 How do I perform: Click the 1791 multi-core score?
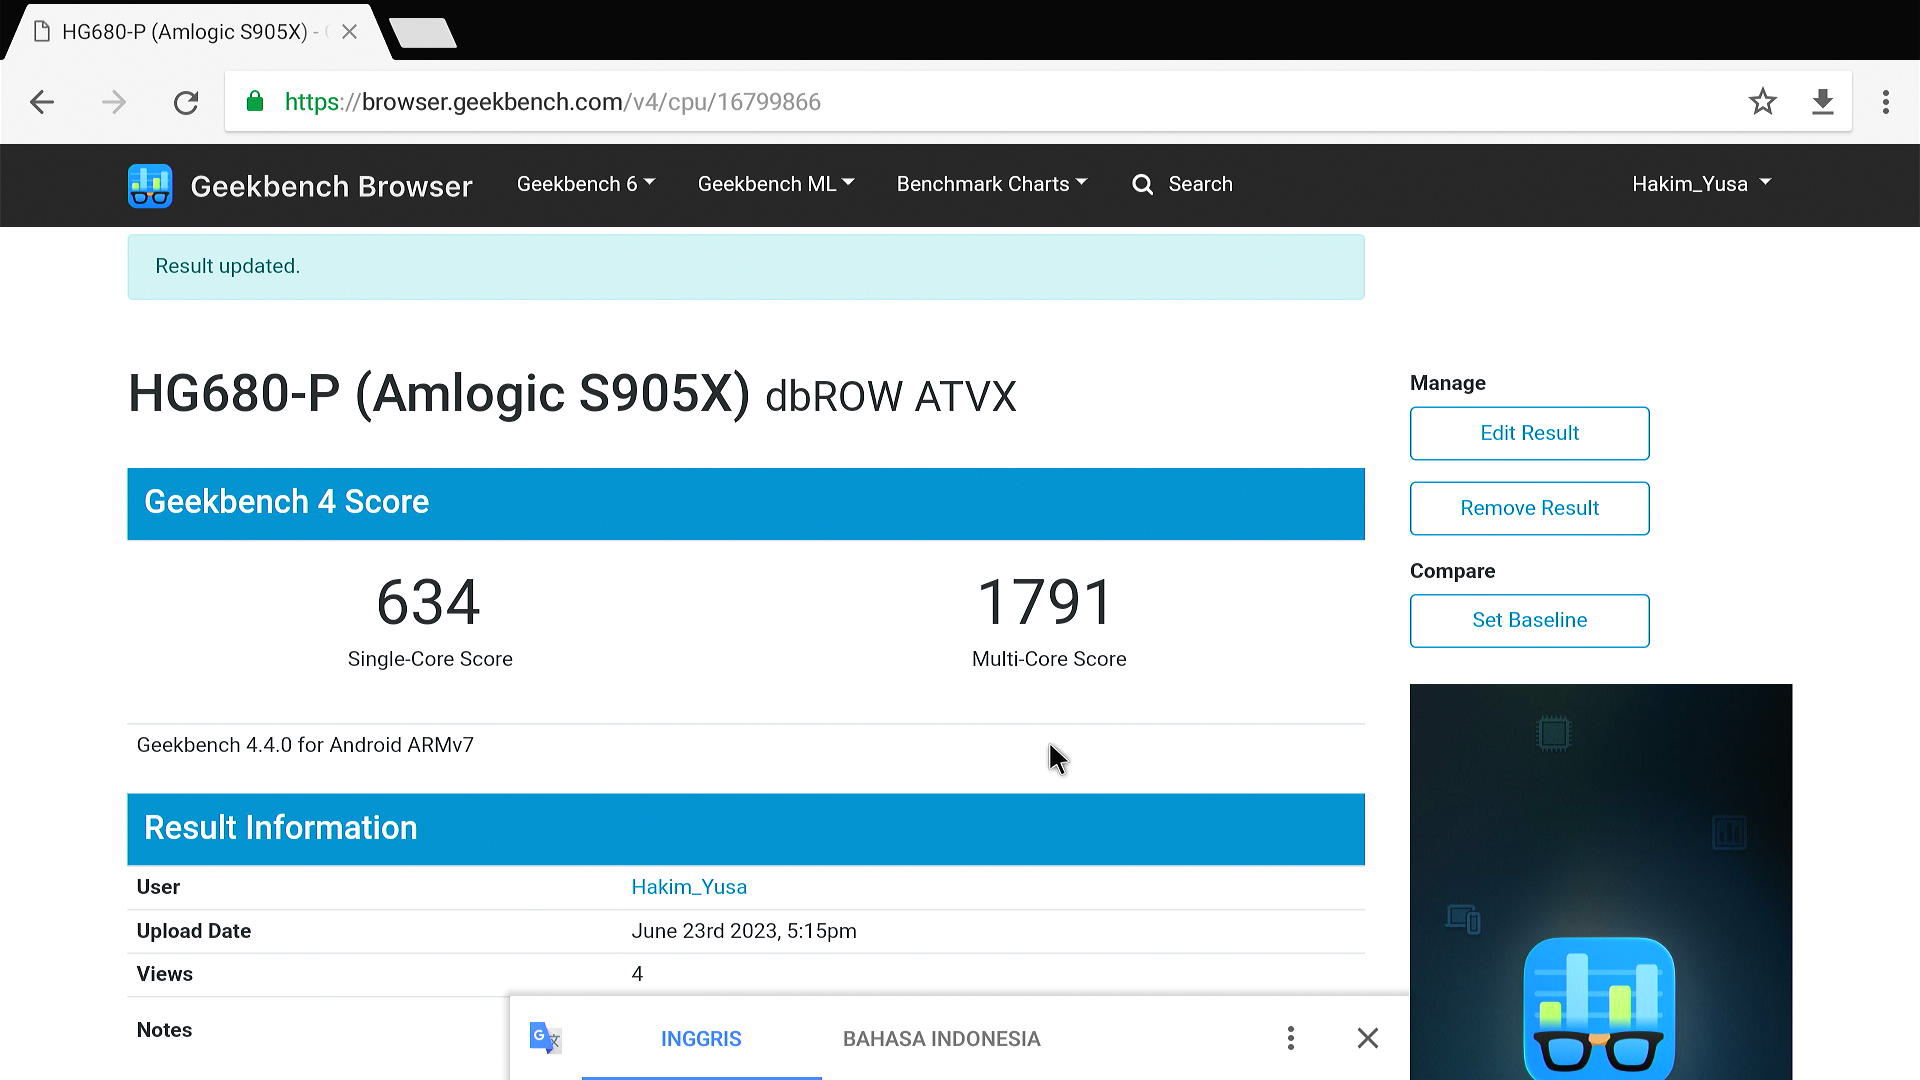(1045, 602)
